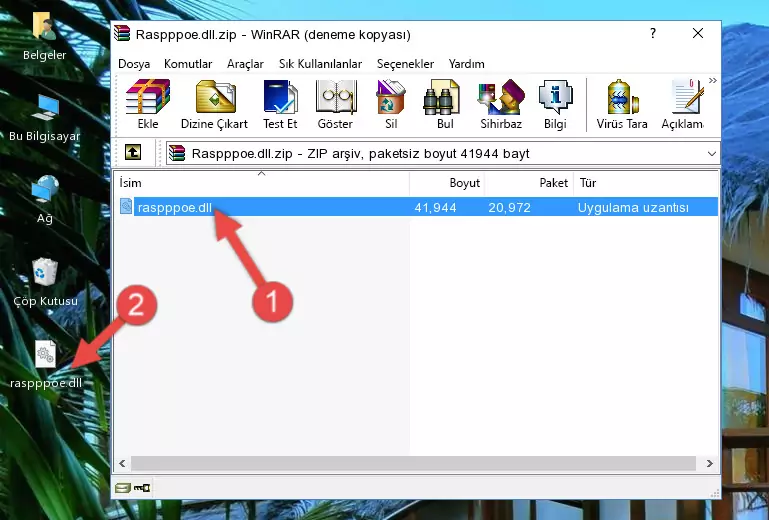Click horizontal scrollbar left arrow
This screenshot has height=520, width=769.
pyautogui.click(x=122, y=463)
